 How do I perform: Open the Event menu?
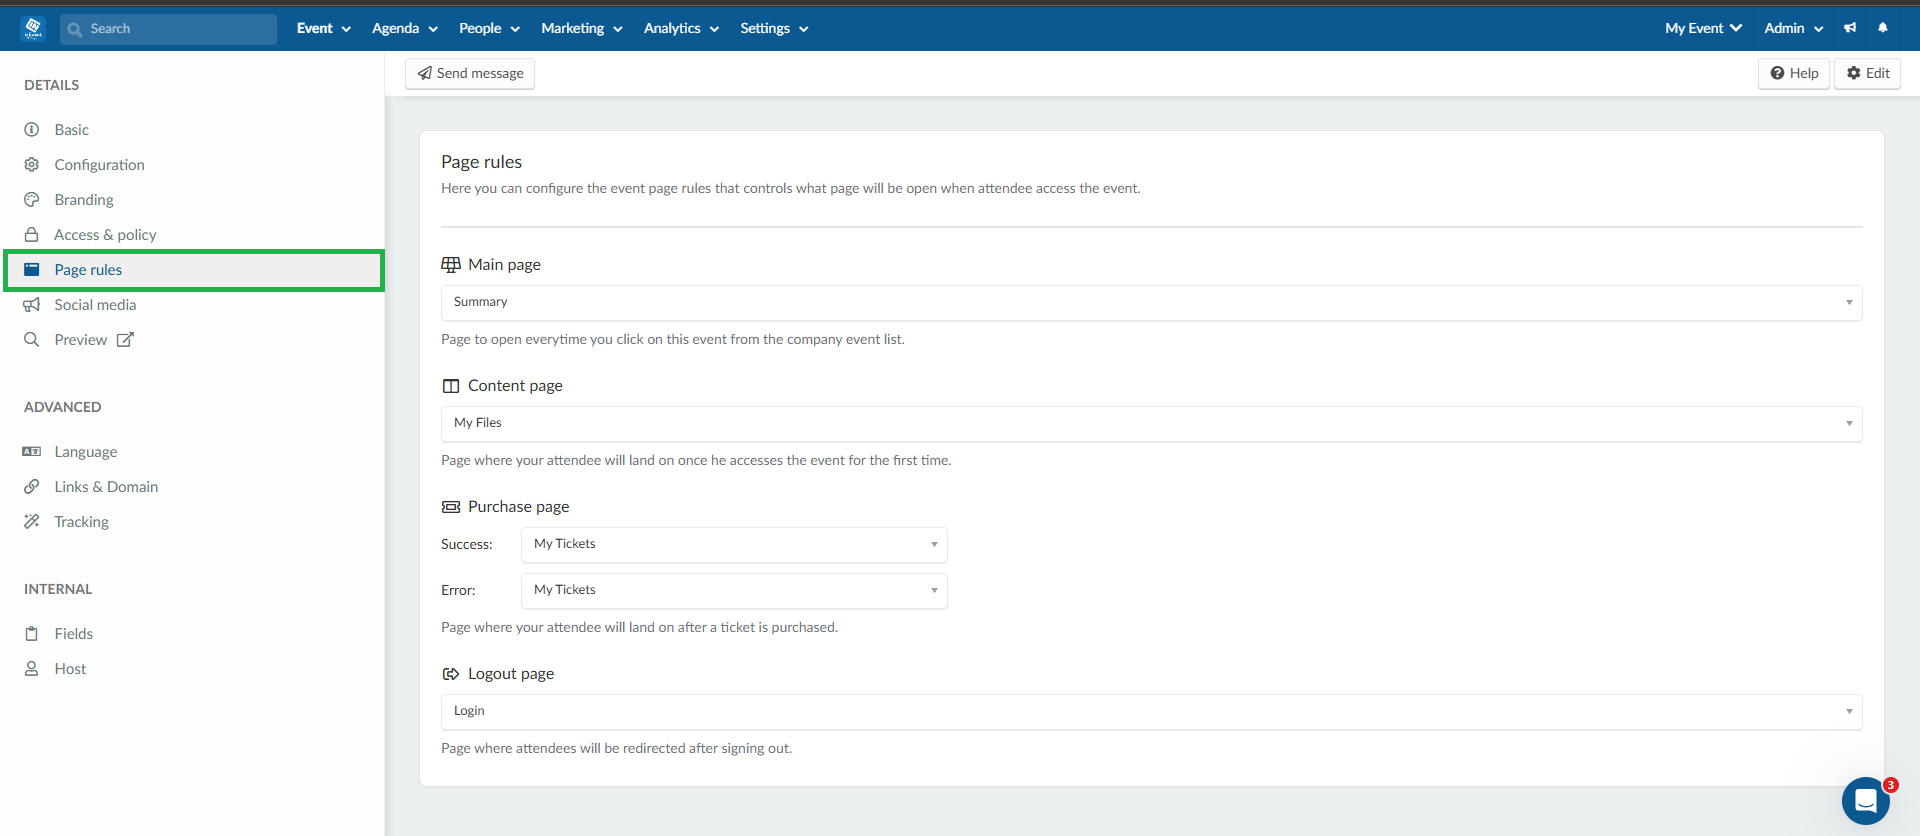point(324,28)
